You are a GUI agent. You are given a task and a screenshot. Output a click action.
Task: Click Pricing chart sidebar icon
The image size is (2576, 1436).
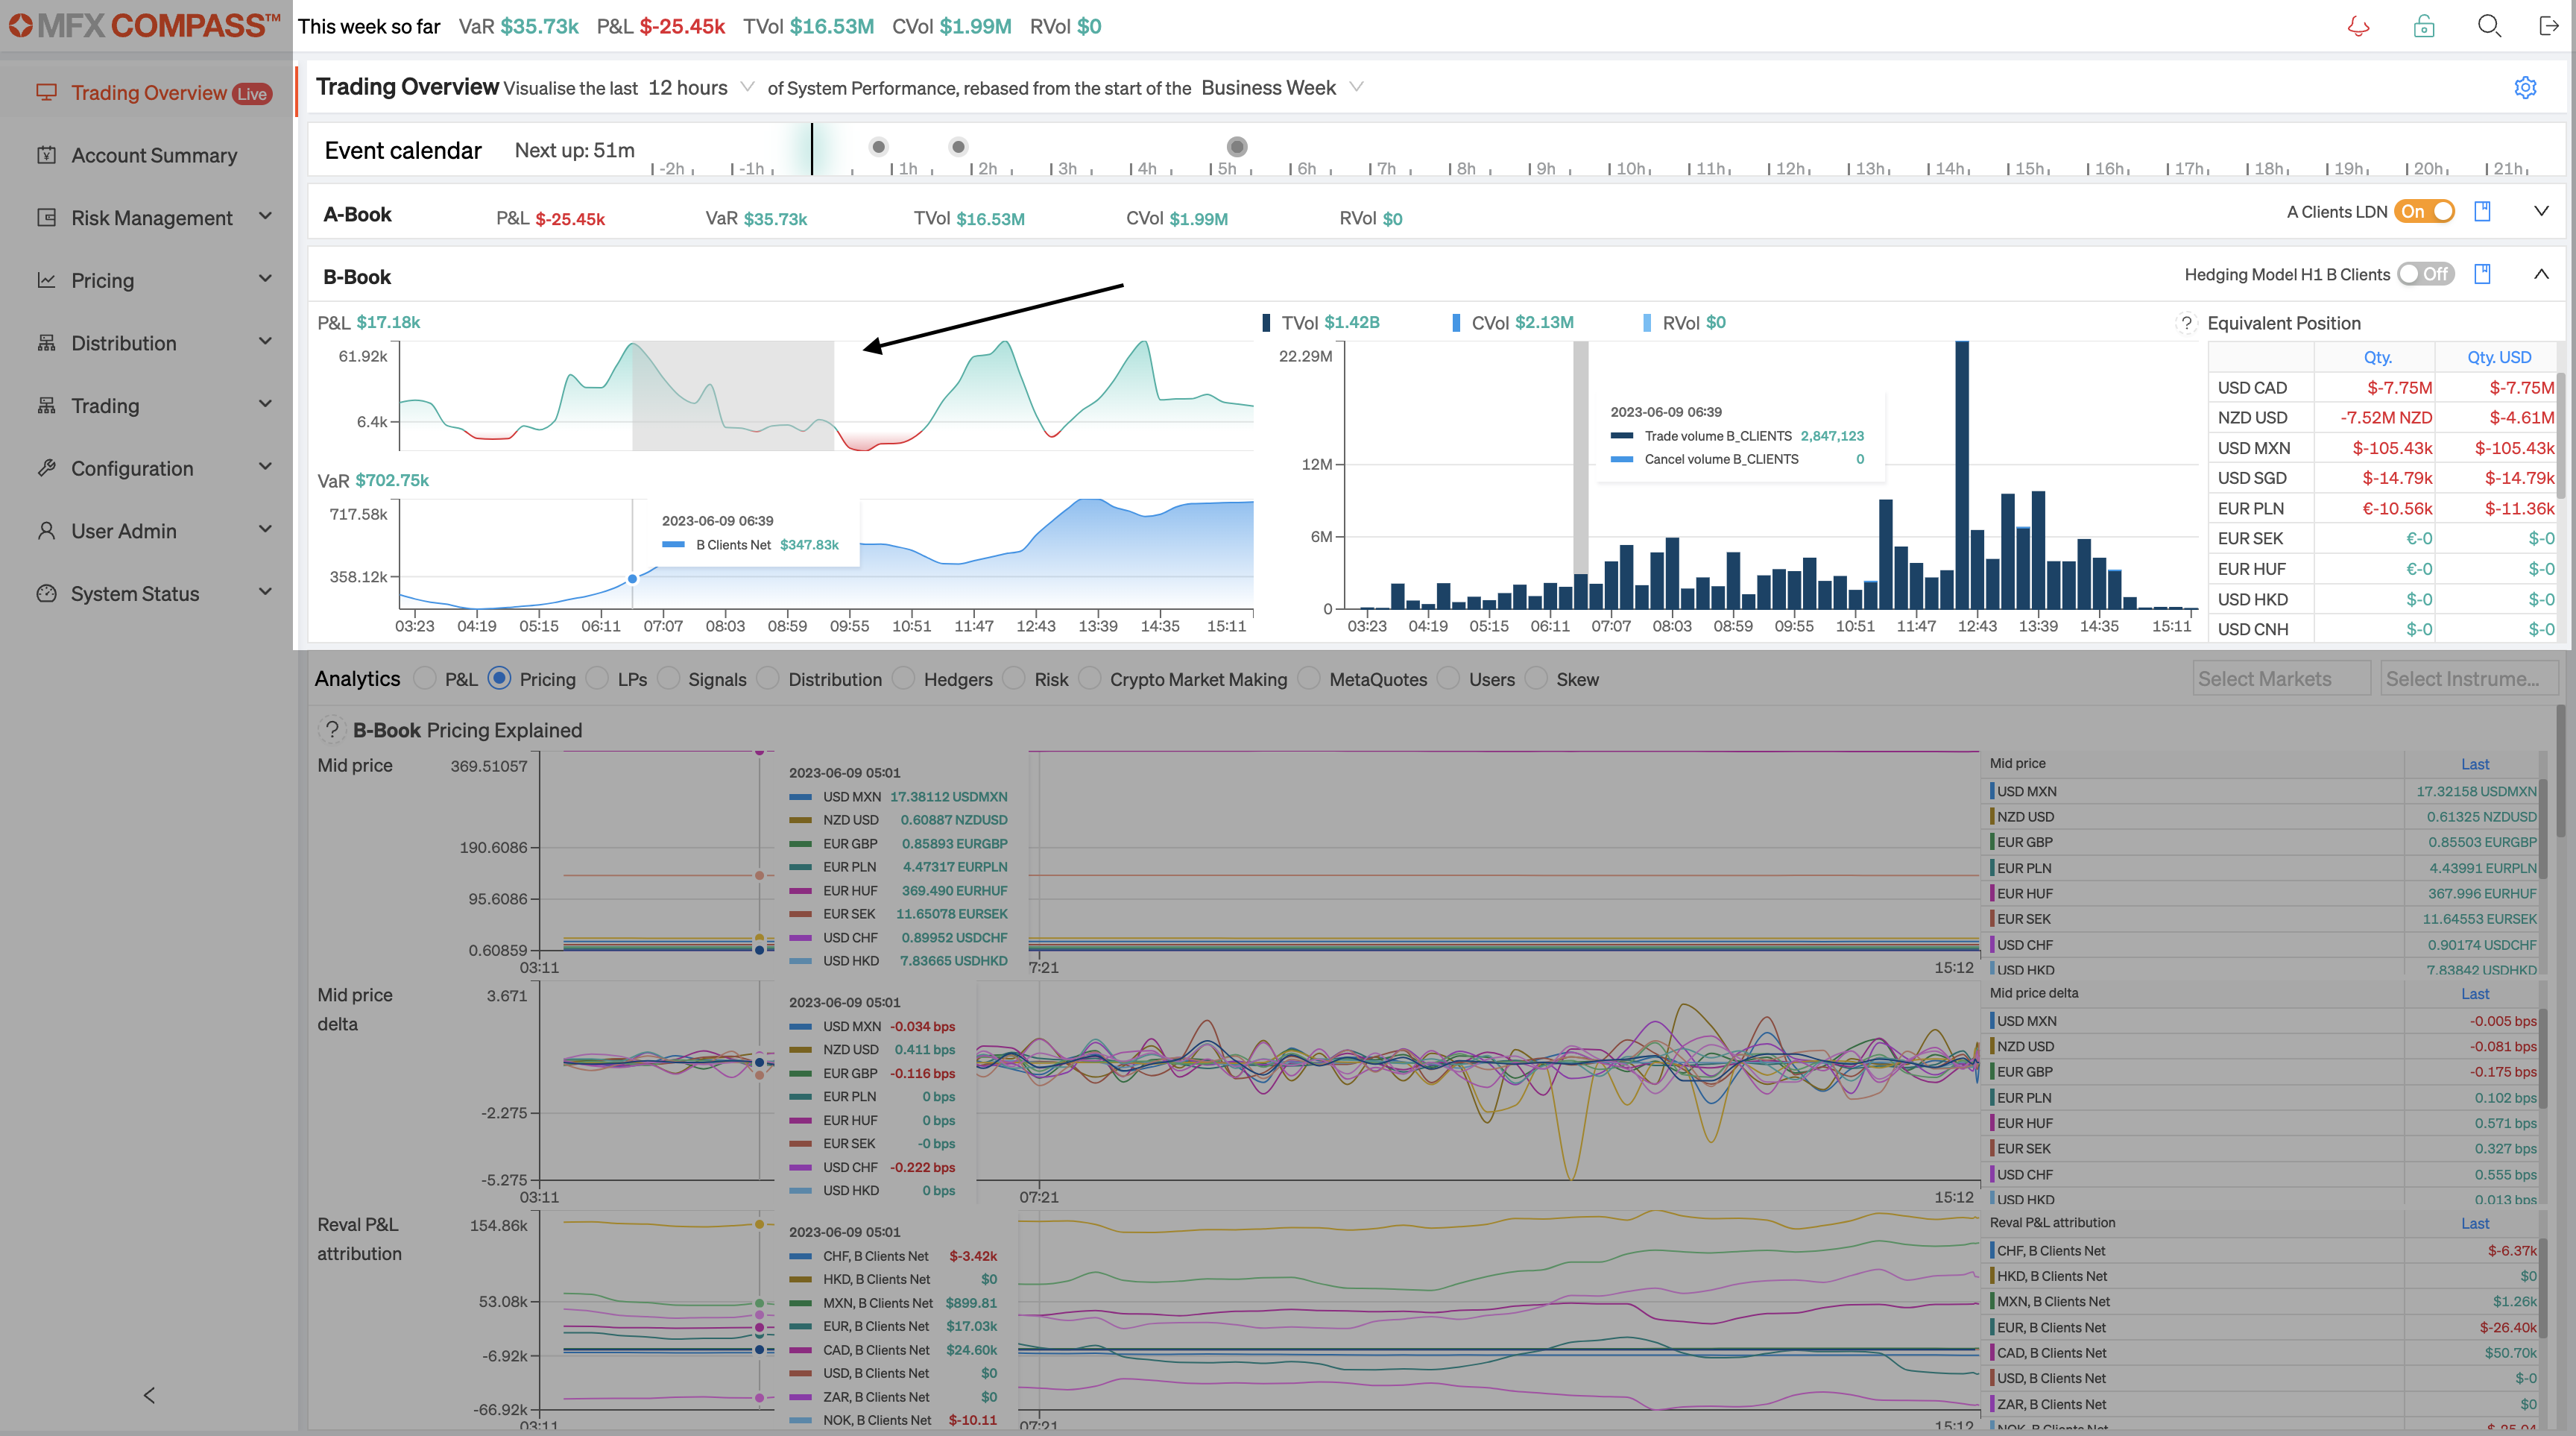46,280
